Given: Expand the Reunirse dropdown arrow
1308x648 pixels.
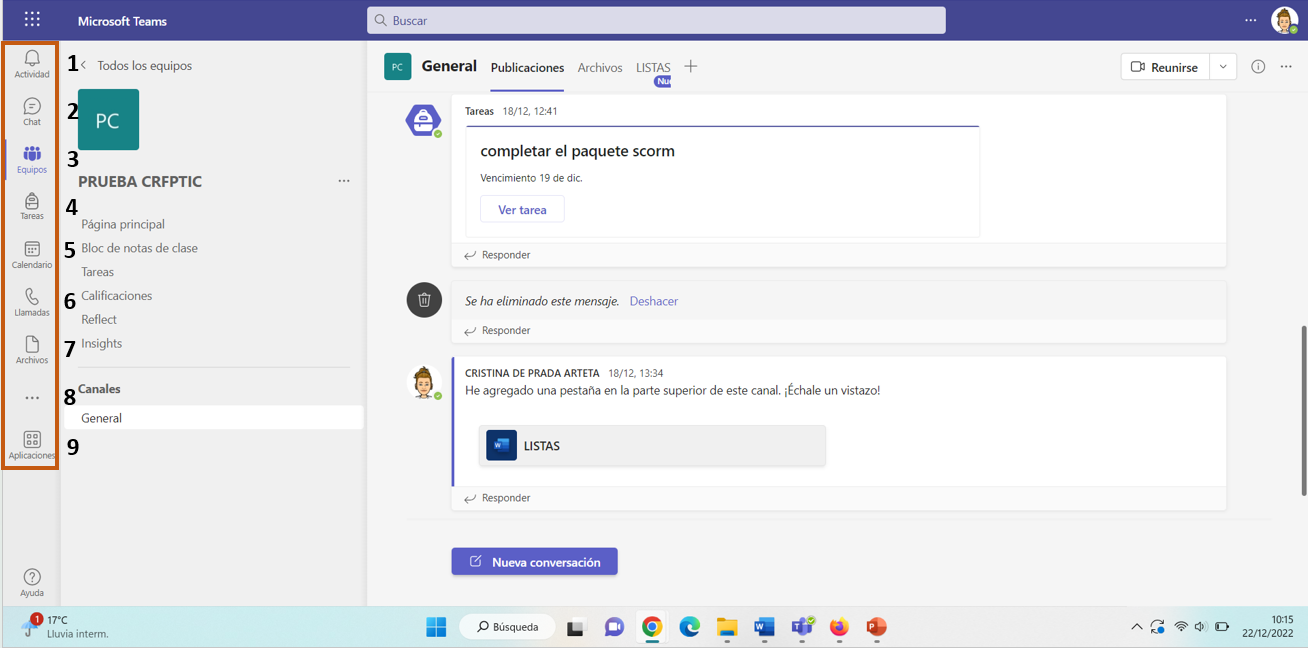Looking at the screenshot, I should (1223, 67).
